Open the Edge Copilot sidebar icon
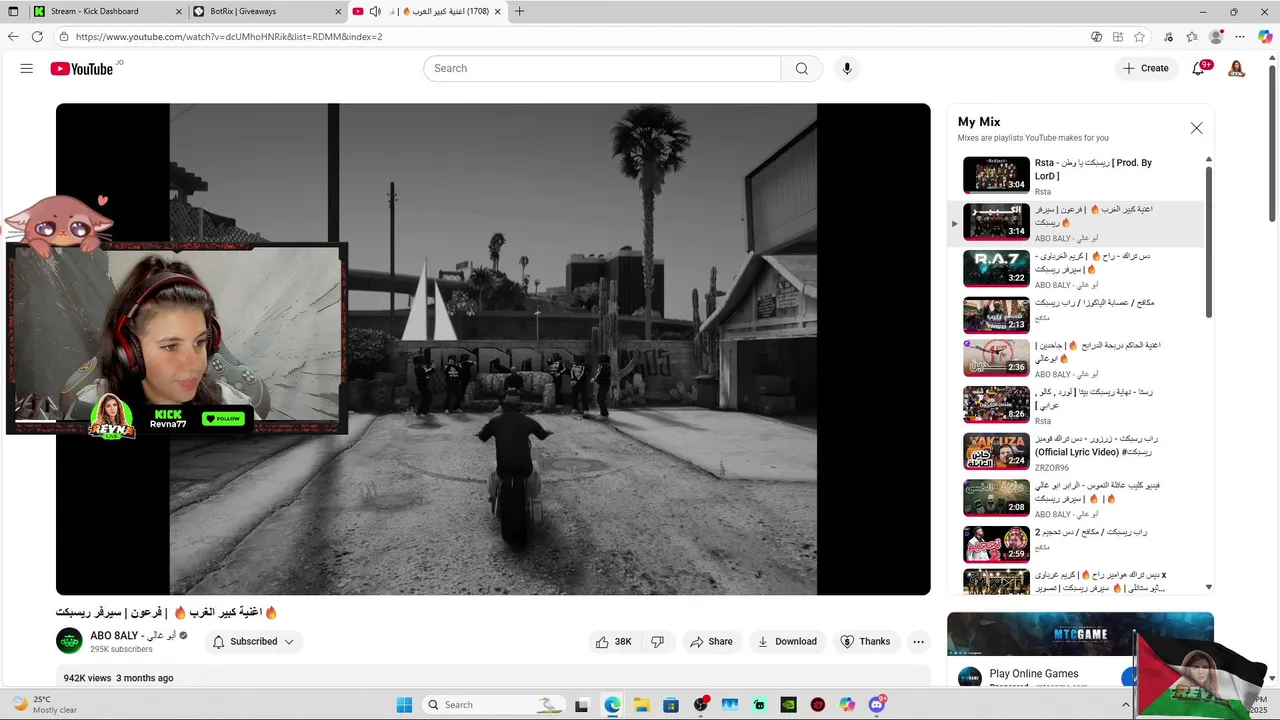This screenshot has height=720, width=1280. (x=1265, y=37)
